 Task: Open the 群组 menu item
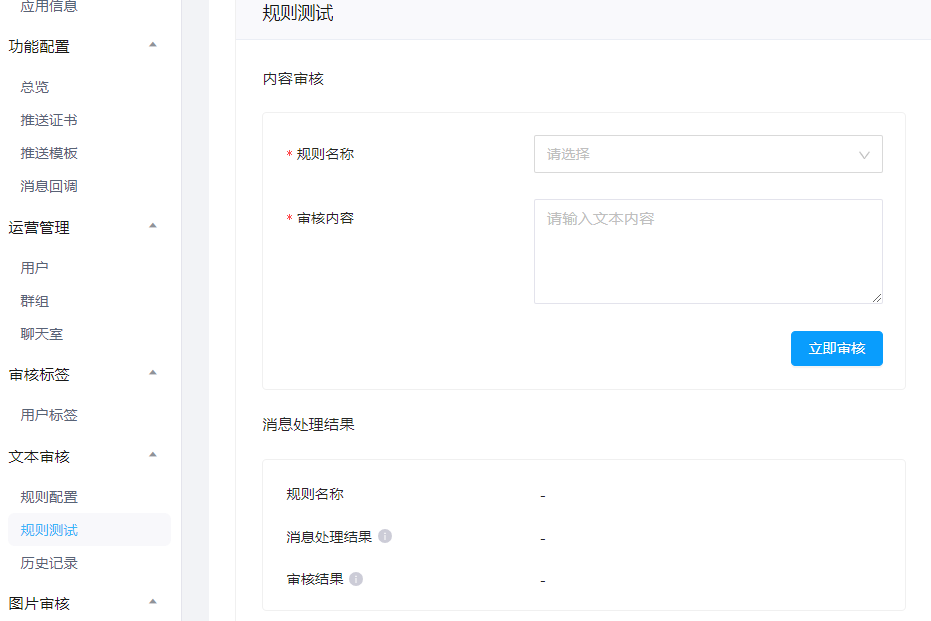click(x=35, y=301)
